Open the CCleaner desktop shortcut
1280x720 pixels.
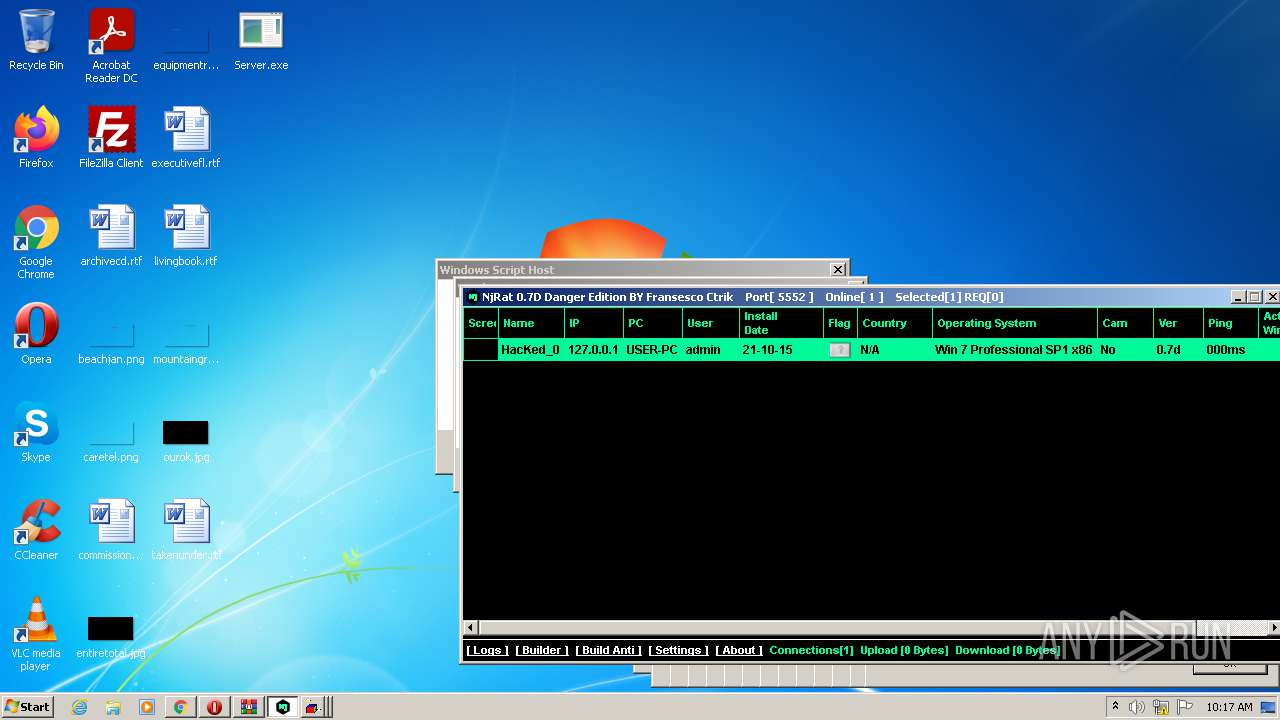click(x=36, y=530)
